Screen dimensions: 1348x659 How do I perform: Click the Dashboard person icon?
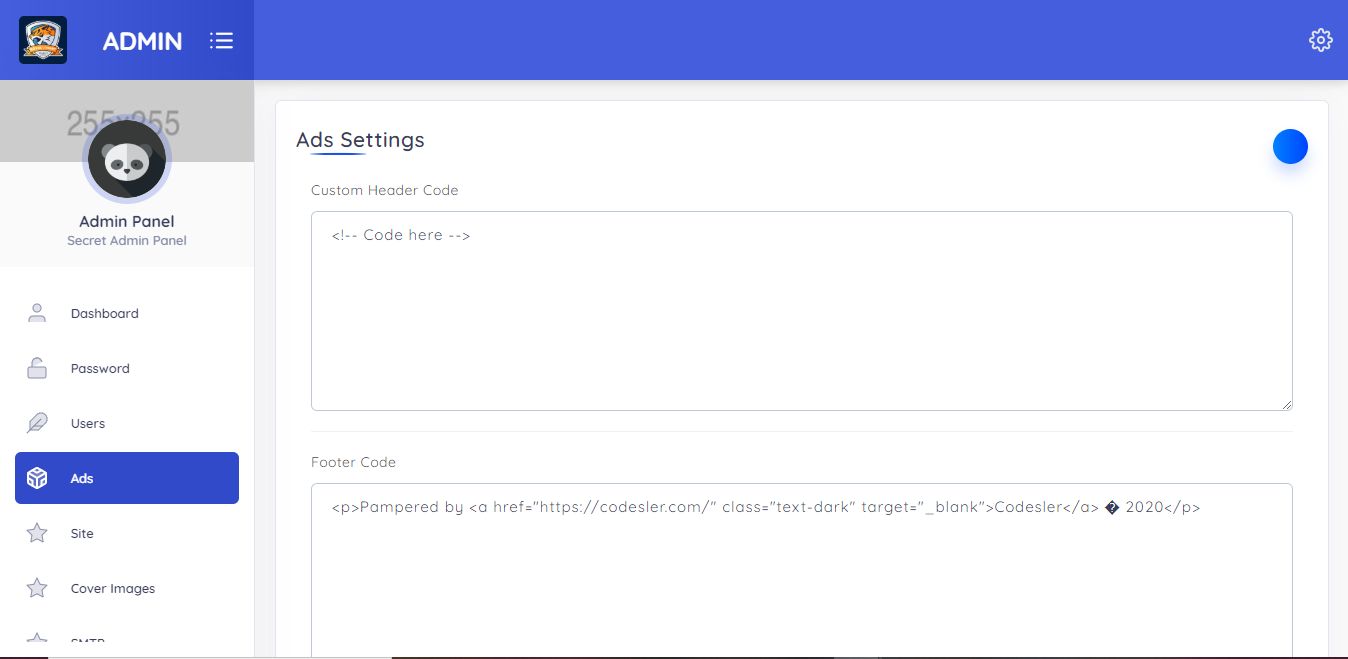click(37, 313)
